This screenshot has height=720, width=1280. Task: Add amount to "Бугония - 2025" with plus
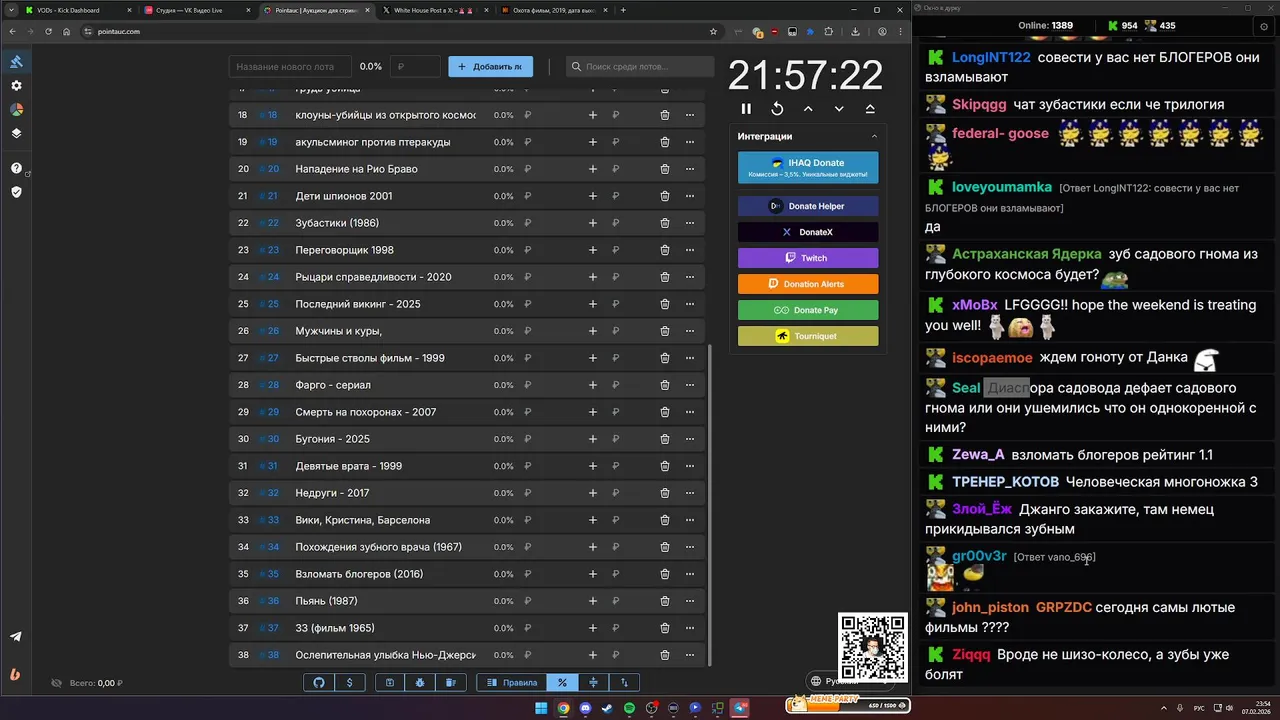tap(593, 439)
